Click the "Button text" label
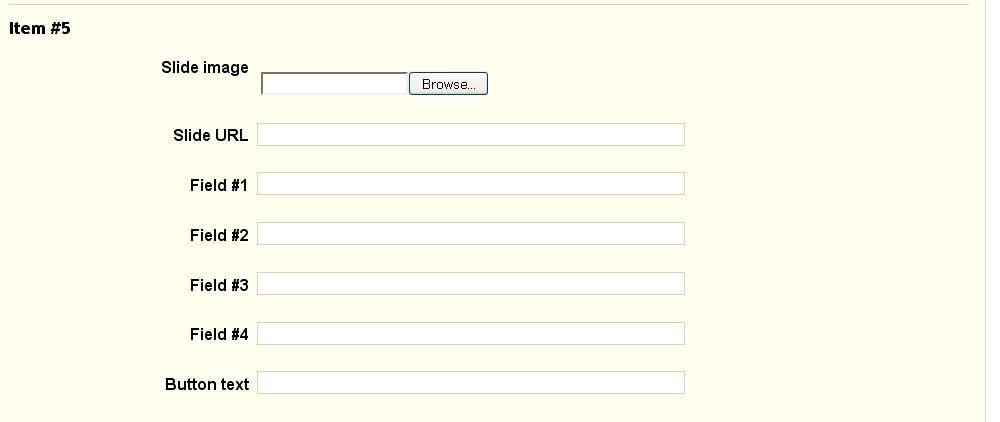Image resolution: width=1000 pixels, height=422 pixels. tap(207, 384)
